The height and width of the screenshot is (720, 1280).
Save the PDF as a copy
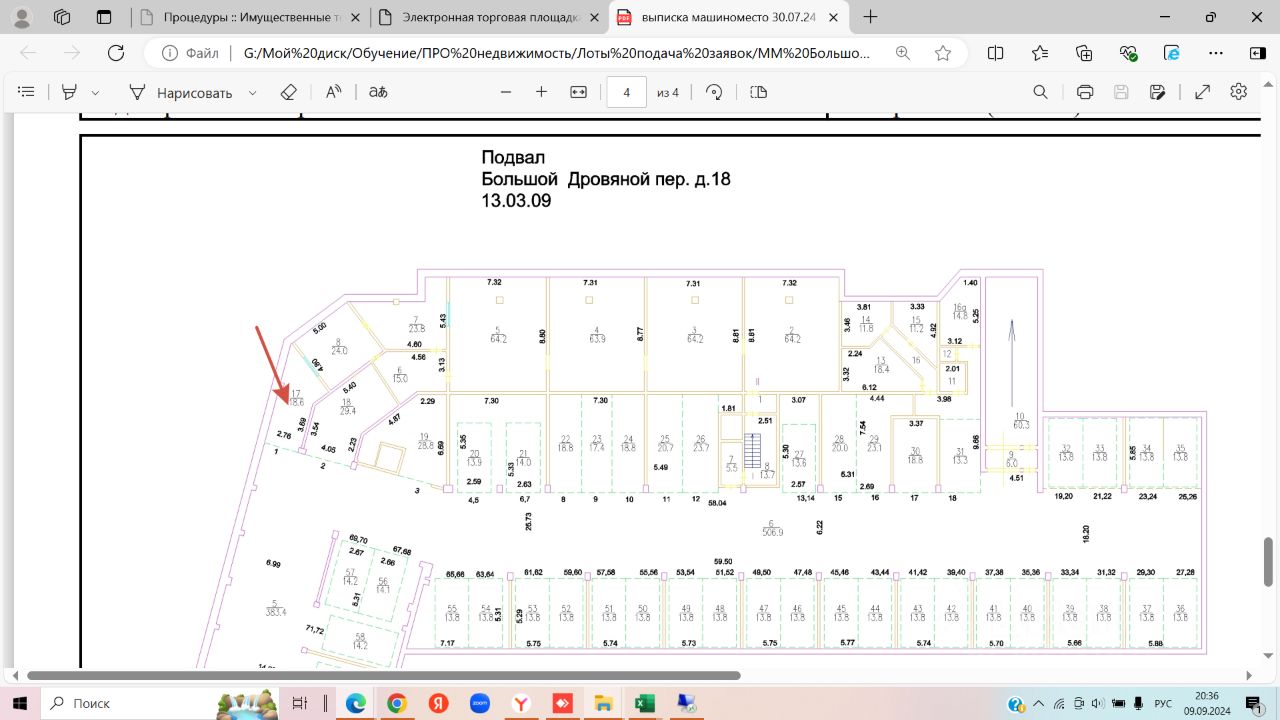pos(1158,92)
